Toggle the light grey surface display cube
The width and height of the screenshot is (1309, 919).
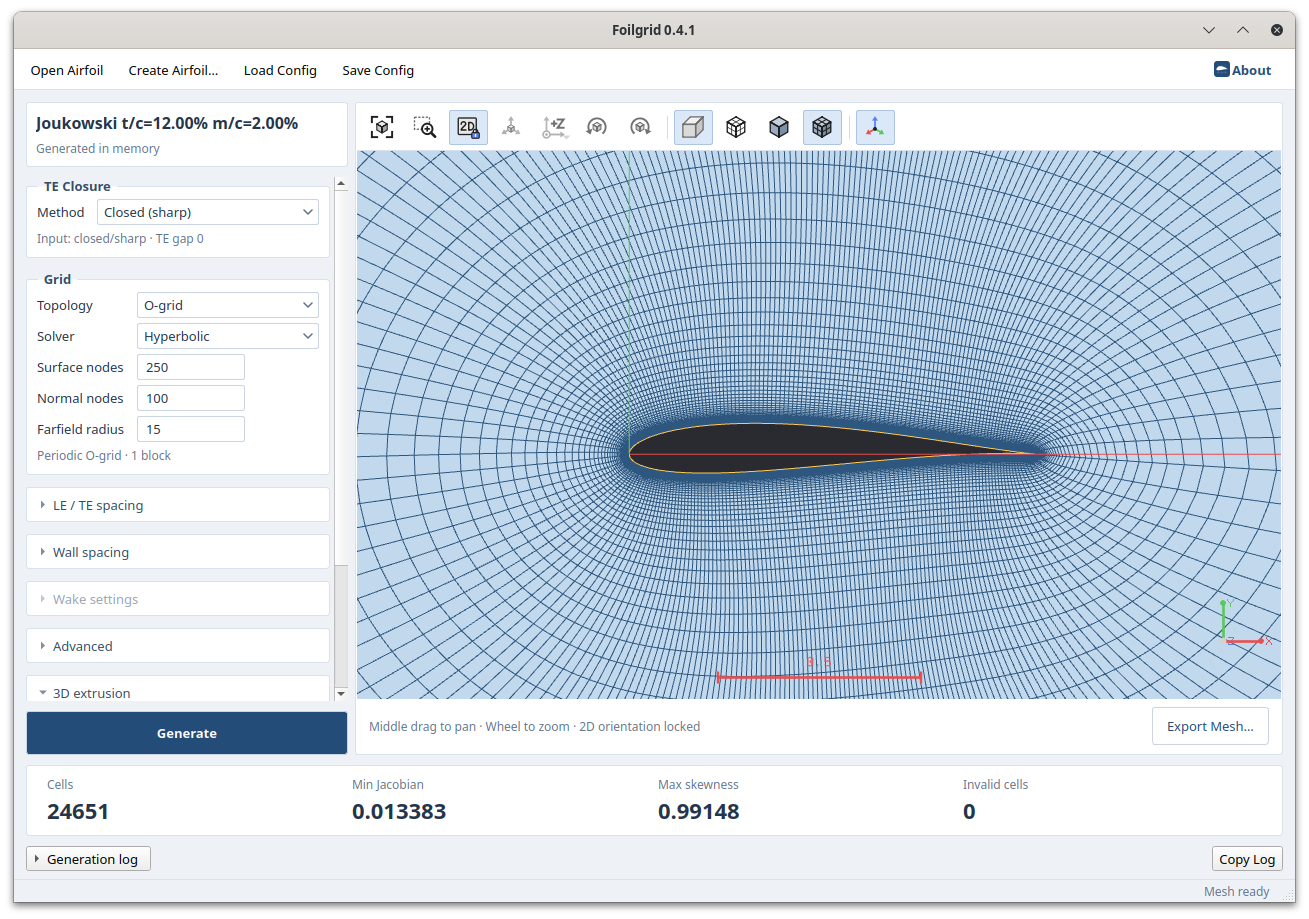[693, 127]
